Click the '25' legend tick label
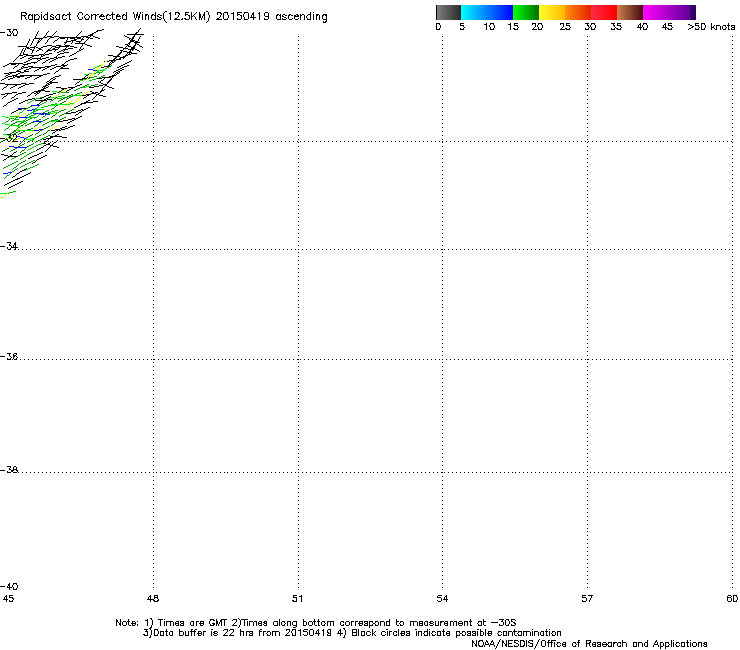 pyautogui.click(x=565, y=27)
